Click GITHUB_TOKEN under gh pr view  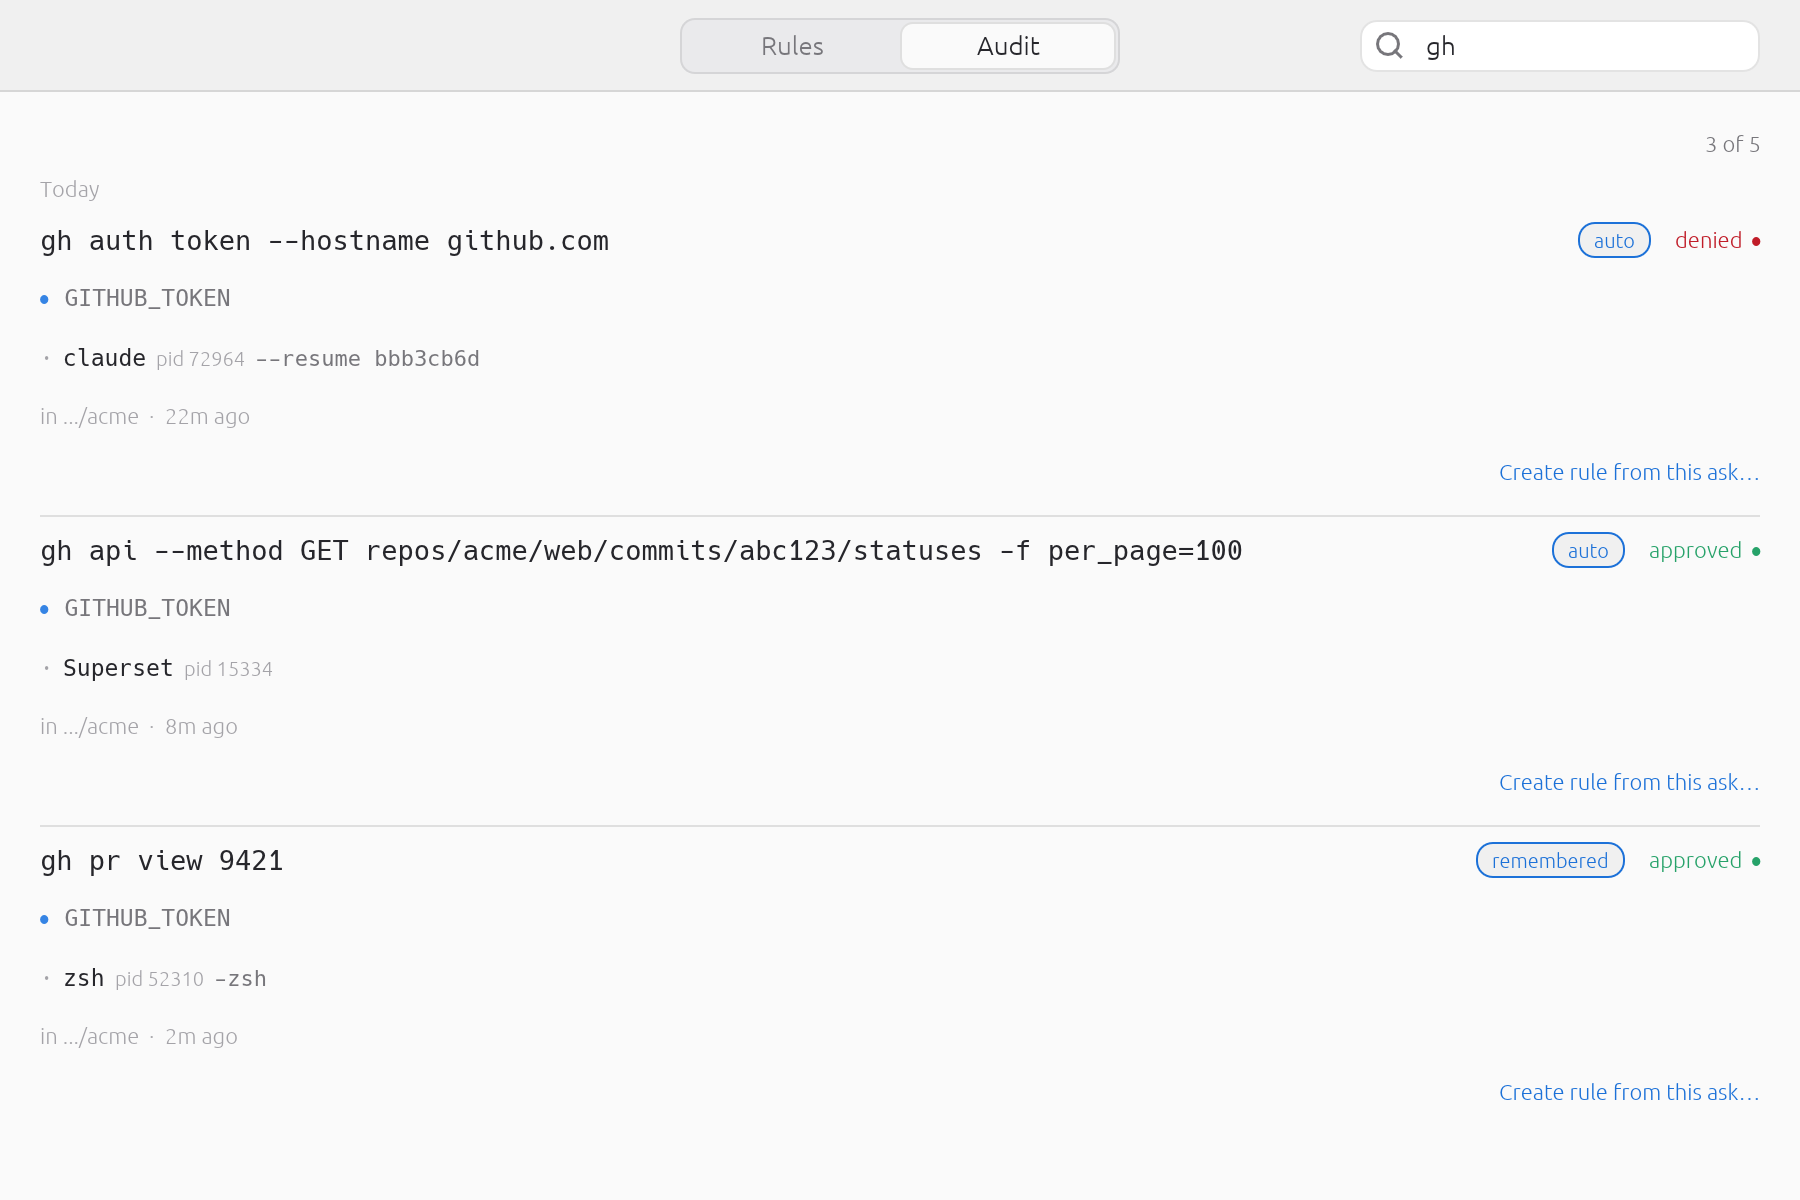(x=147, y=918)
